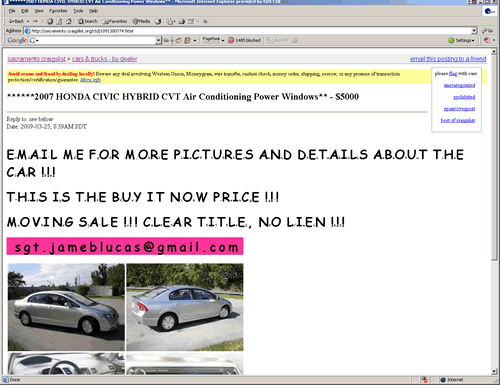Click the Google logo in Google toolbar
The width and height of the screenshot is (500, 389).
(x=17, y=40)
